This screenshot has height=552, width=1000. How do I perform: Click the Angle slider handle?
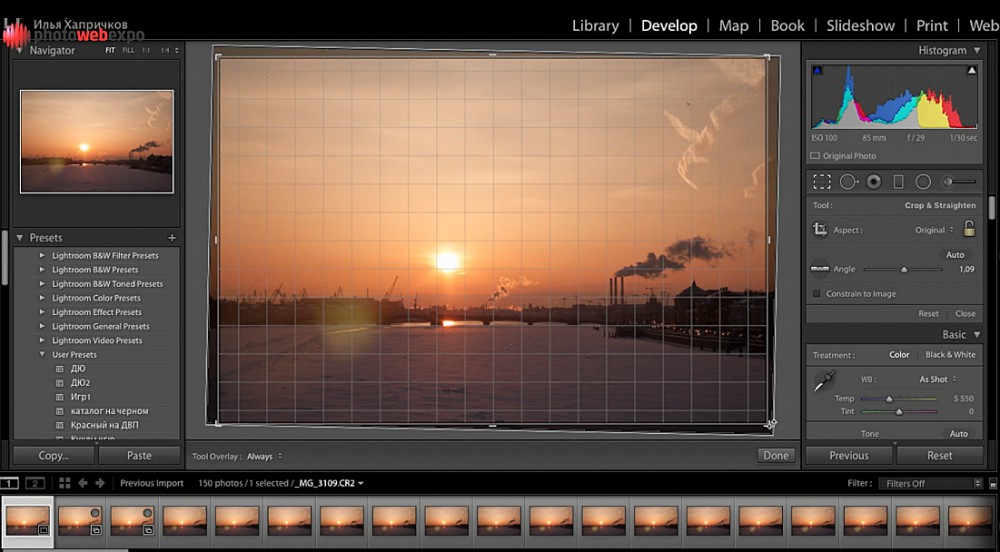tap(904, 269)
